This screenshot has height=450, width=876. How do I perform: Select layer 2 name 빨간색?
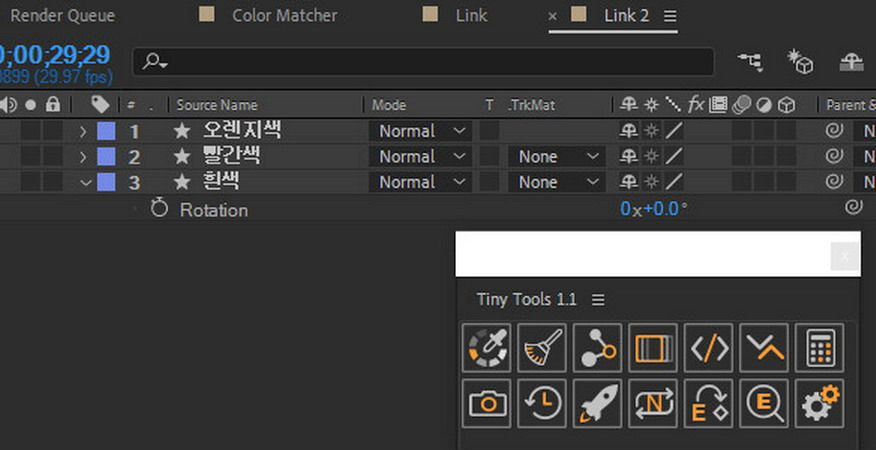tap(231, 156)
